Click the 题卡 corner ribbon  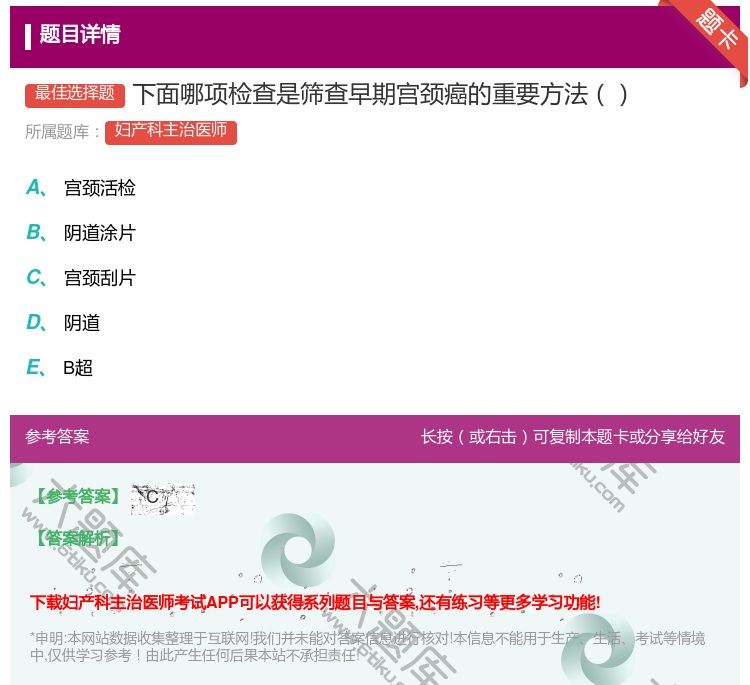click(715, 31)
